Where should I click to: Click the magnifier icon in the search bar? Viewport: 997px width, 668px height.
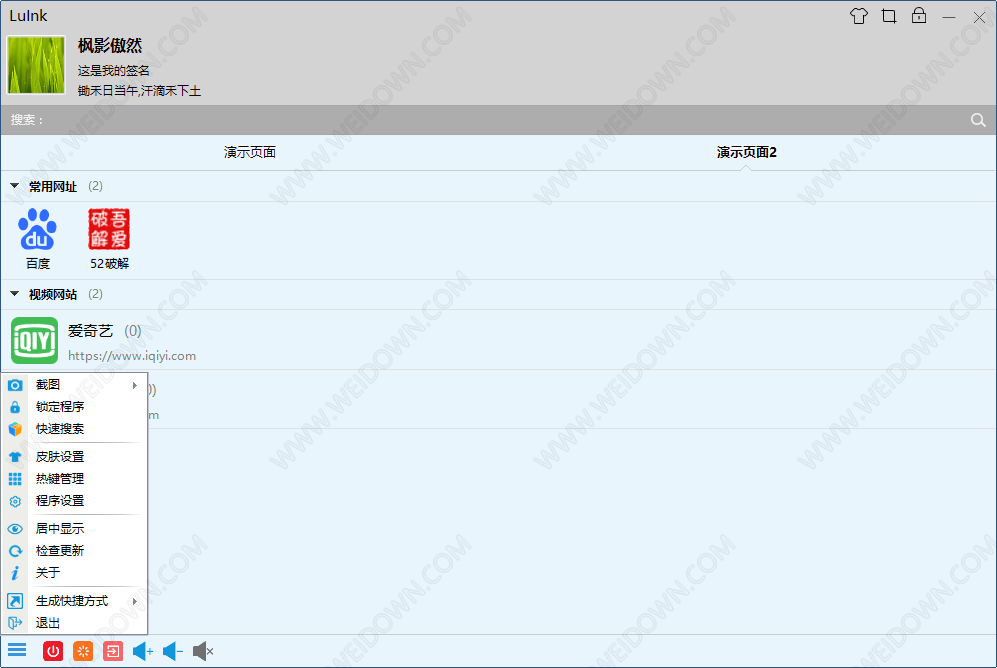[x=978, y=120]
